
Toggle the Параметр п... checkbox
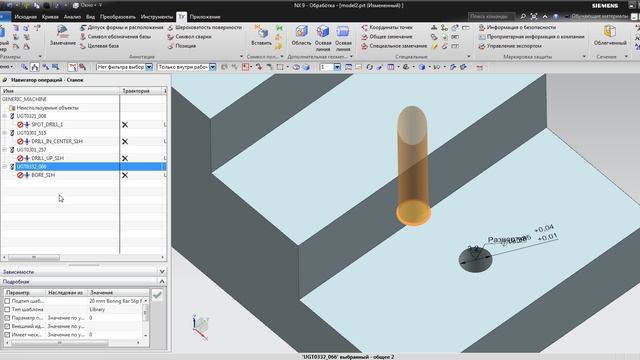click(7, 318)
